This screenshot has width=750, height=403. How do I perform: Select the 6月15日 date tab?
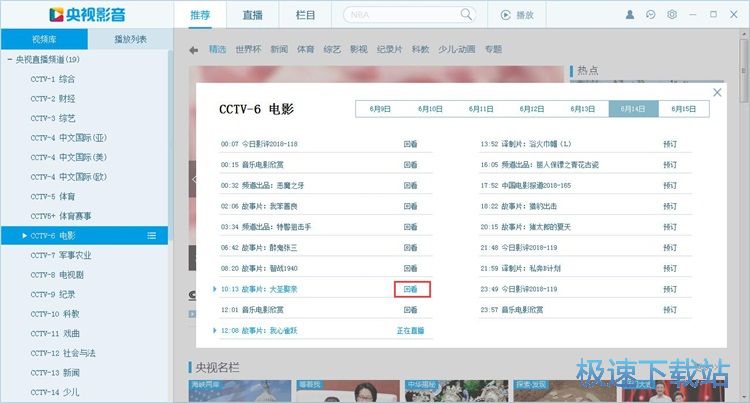[684, 109]
